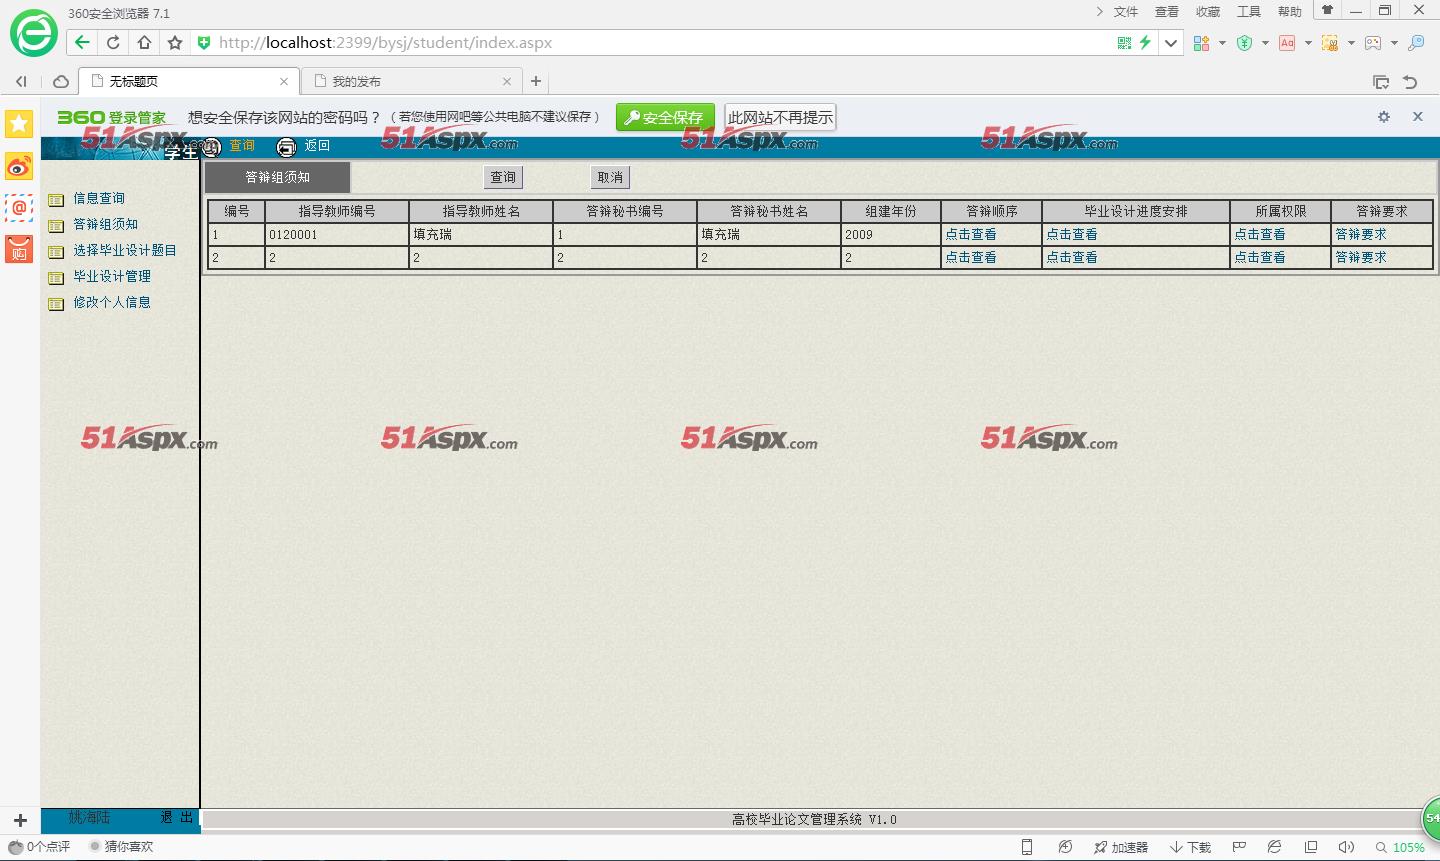Viewport: 1440px width, 861px height.
Task: Switch to the 我的发布 tab
Action: click(x=356, y=81)
